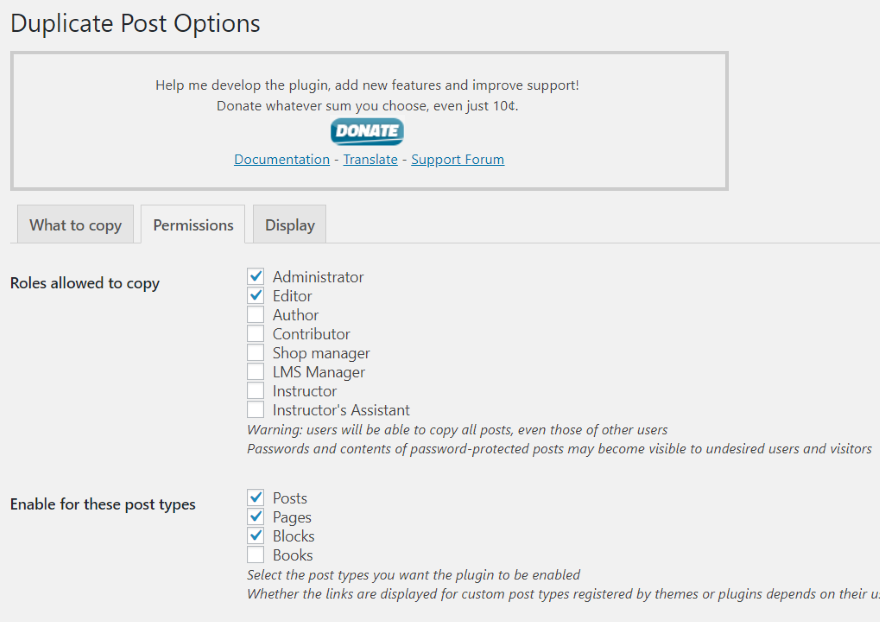Screen dimensions: 880x622
Task: Enable the Instructor role checkbox
Action: pyautogui.click(x=256, y=391)
